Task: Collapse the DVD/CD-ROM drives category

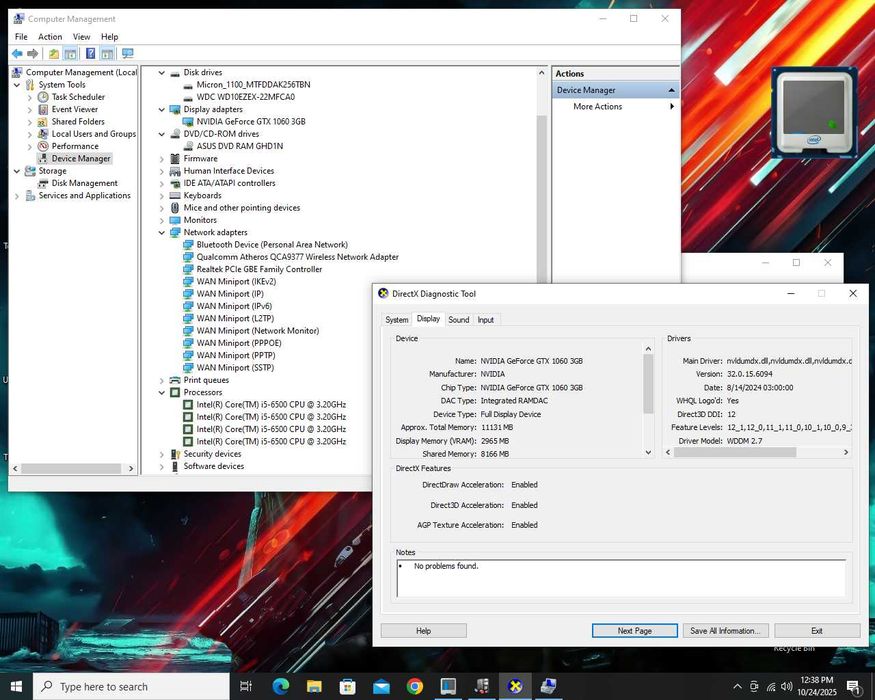Action: tap(161, 134)
